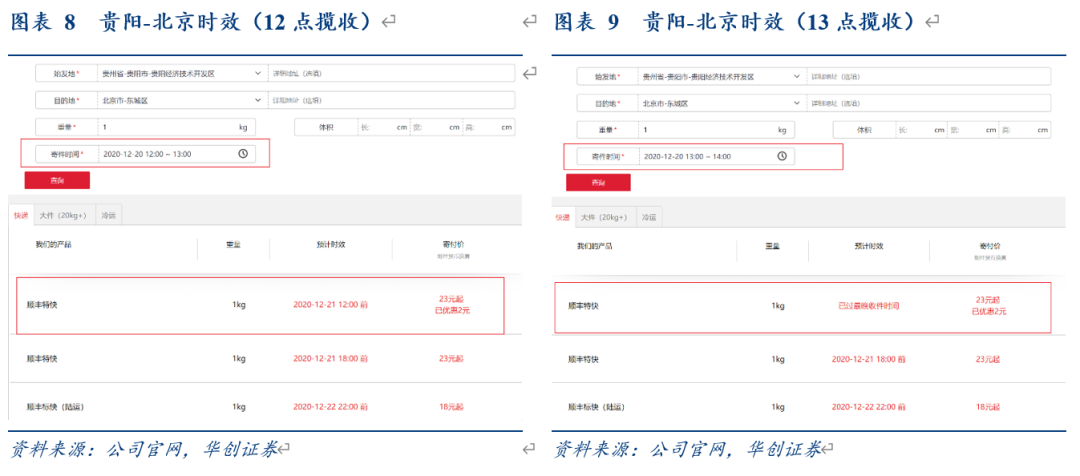1080x476 pixels.
Task: Click 顺丰标快（陆运） in 图表 9
Action: 596,408
